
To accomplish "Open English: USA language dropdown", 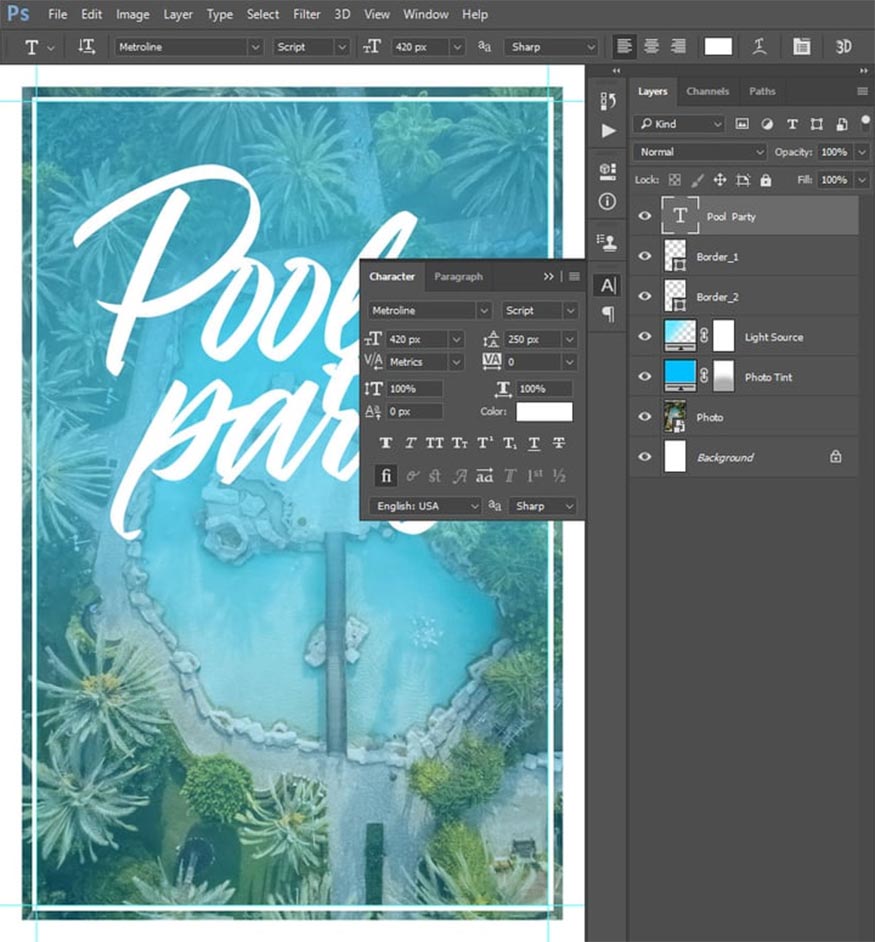I will (425, 506).
